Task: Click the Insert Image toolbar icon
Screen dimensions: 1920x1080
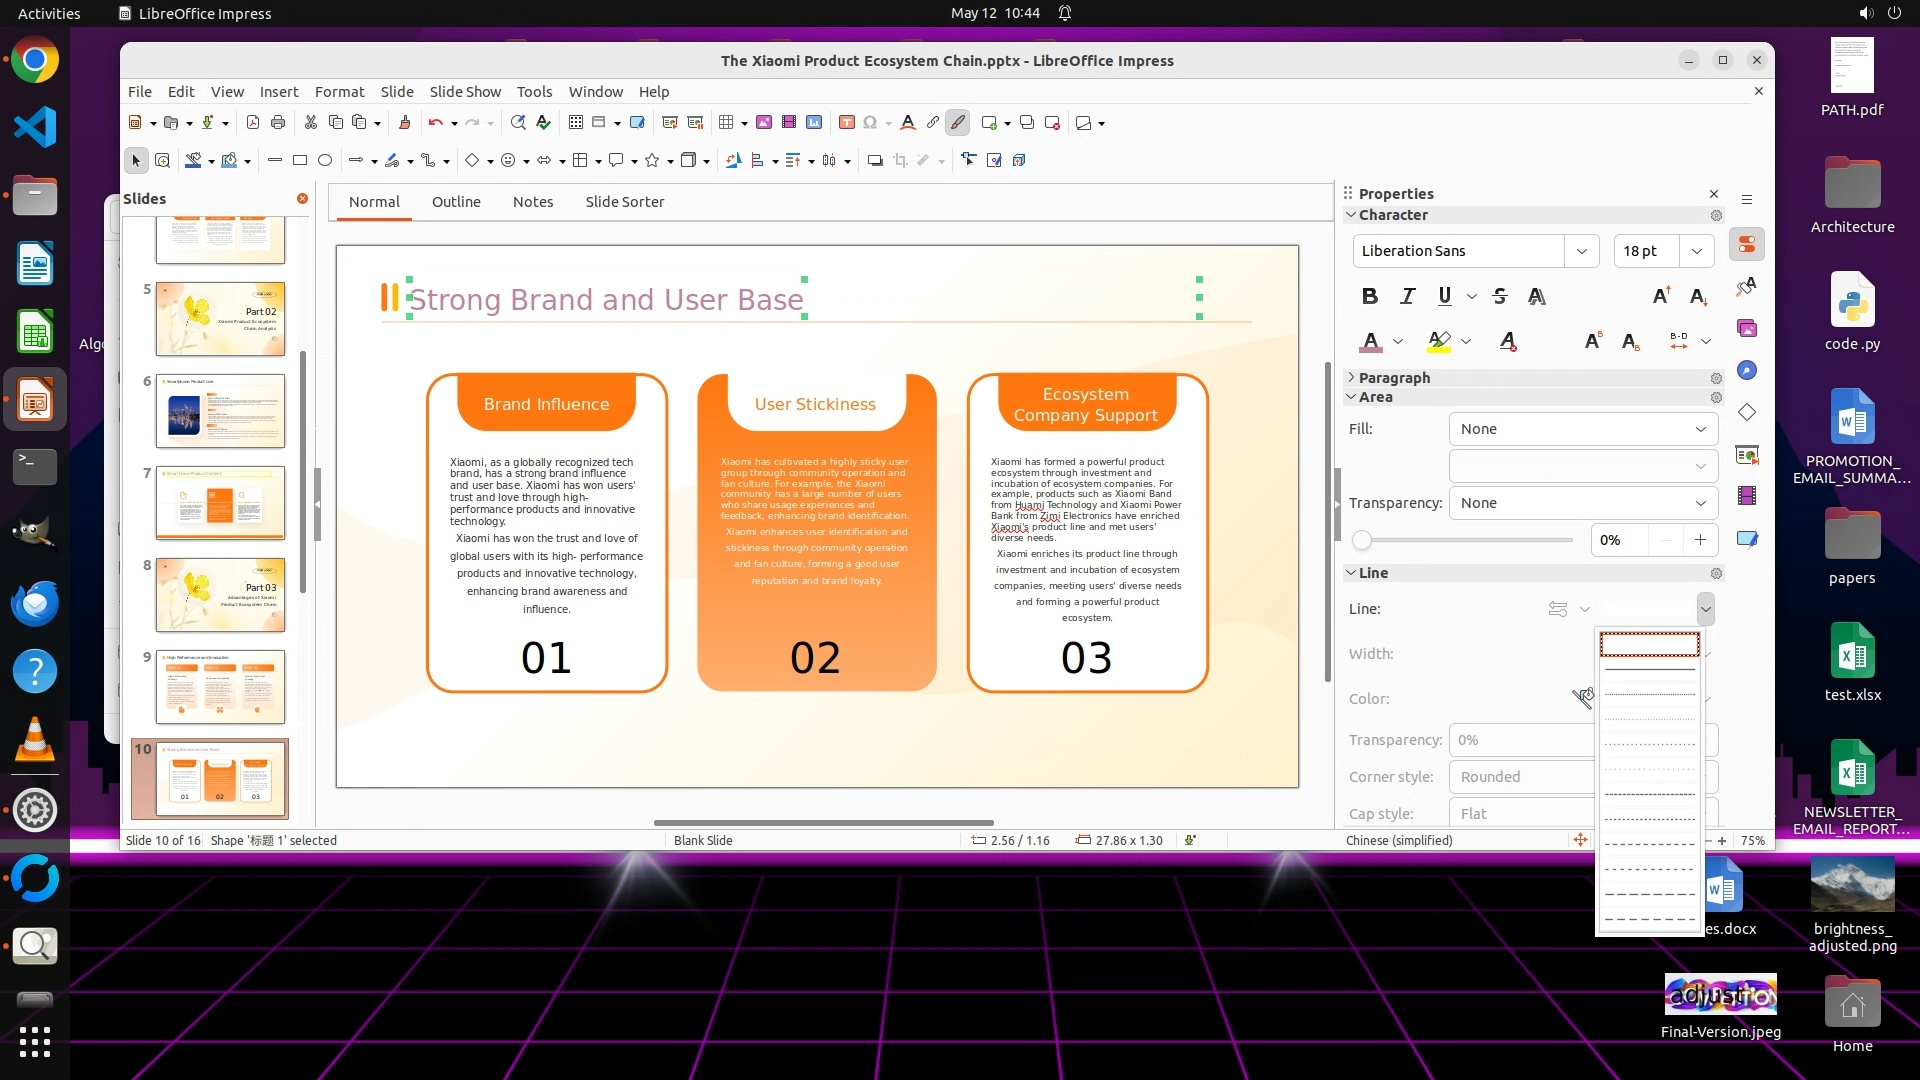Action: (x=764, y=123)
